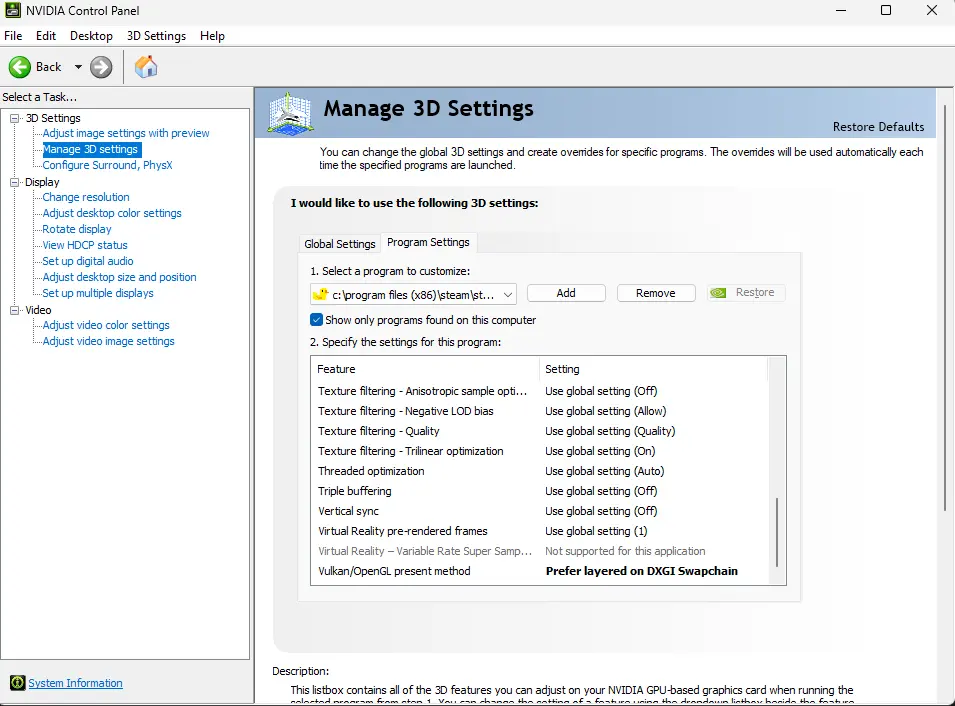Open Adjust video image settings
Screen dimensions: 955x706
pos(108,341)
